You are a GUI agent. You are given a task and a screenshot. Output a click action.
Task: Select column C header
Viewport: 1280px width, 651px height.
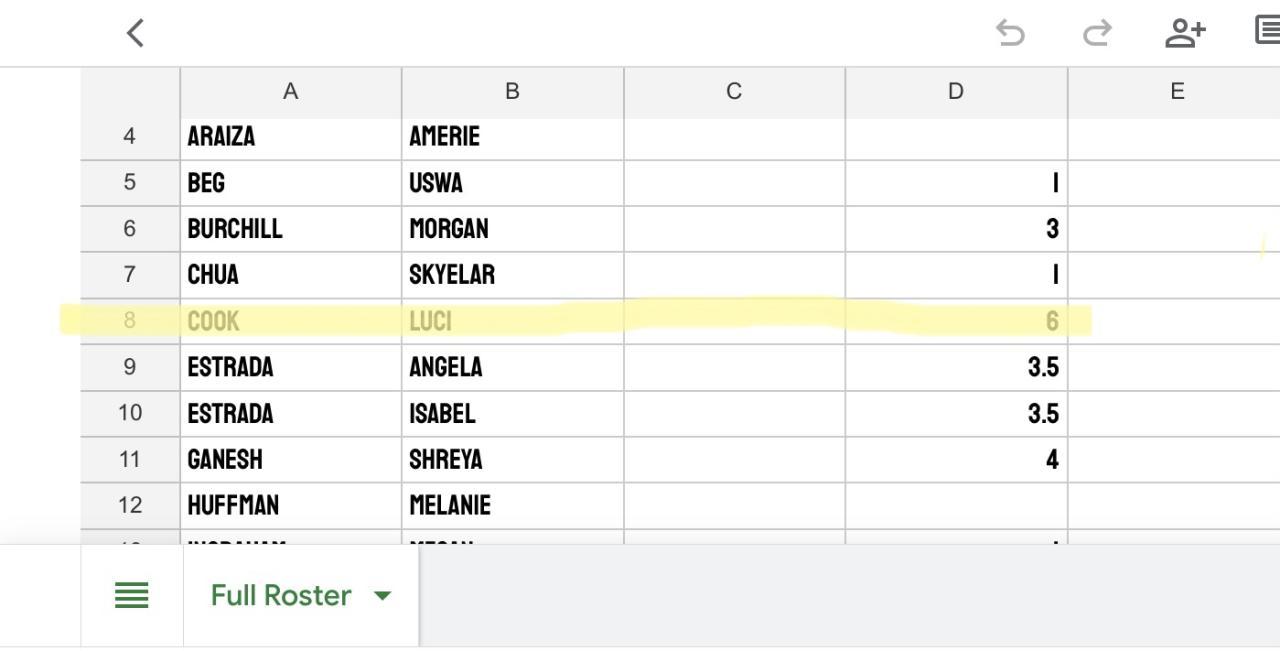click(x=734, y=92)
